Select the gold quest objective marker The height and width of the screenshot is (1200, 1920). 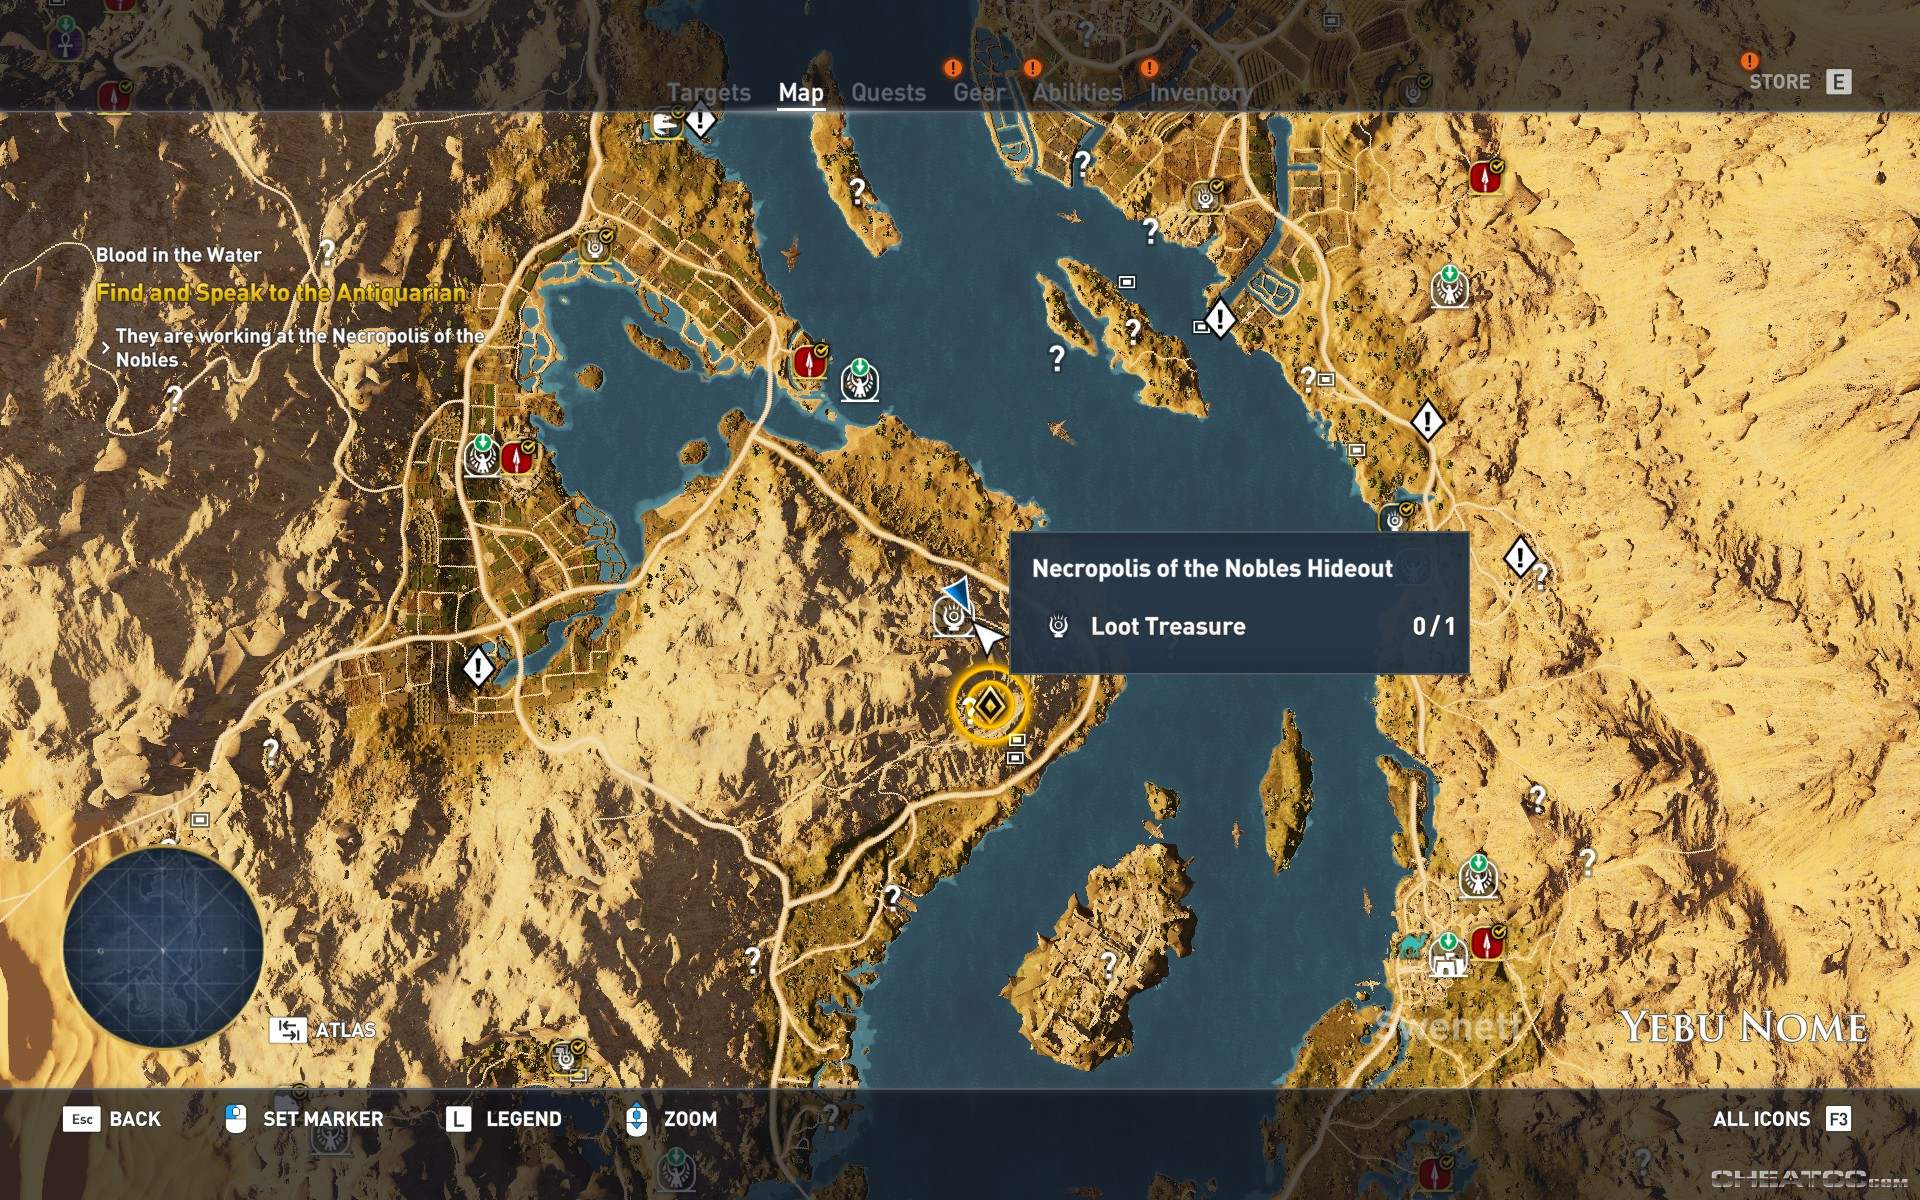pos(989,706)
